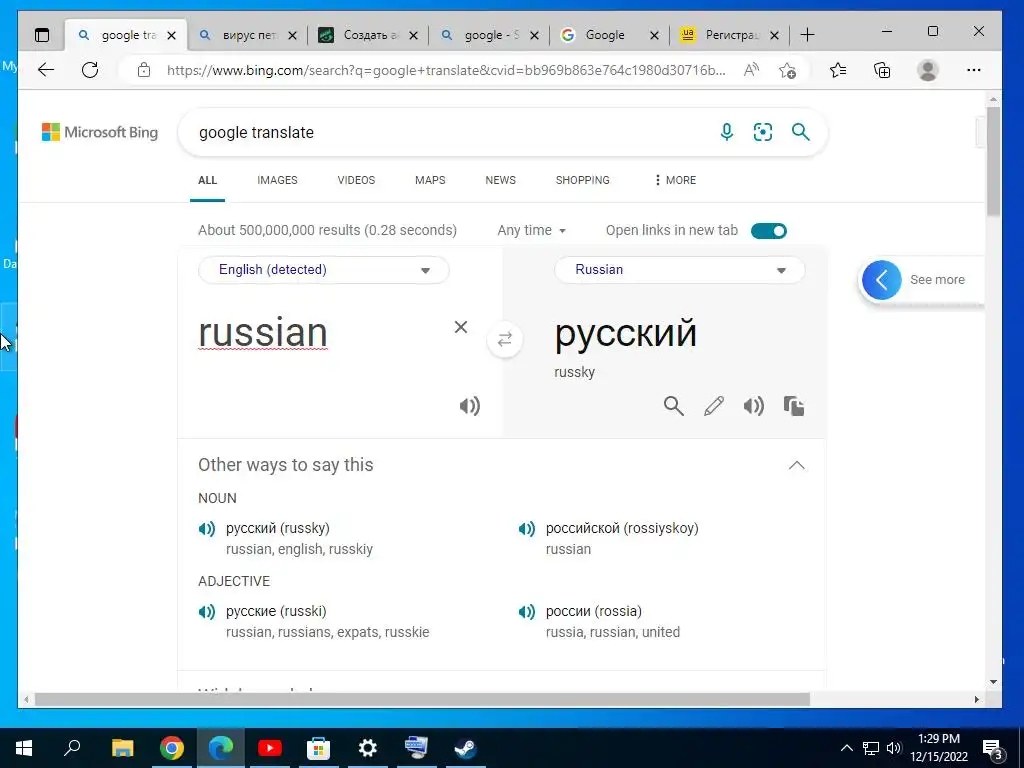
Task: Open visual search camera icon
Action: coord(763,132)
